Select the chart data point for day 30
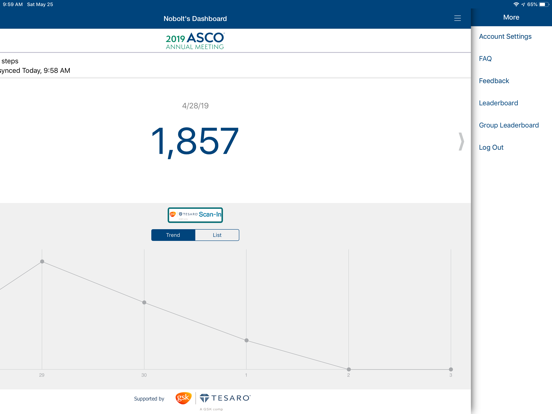552x414 pixels. [144, 302]
